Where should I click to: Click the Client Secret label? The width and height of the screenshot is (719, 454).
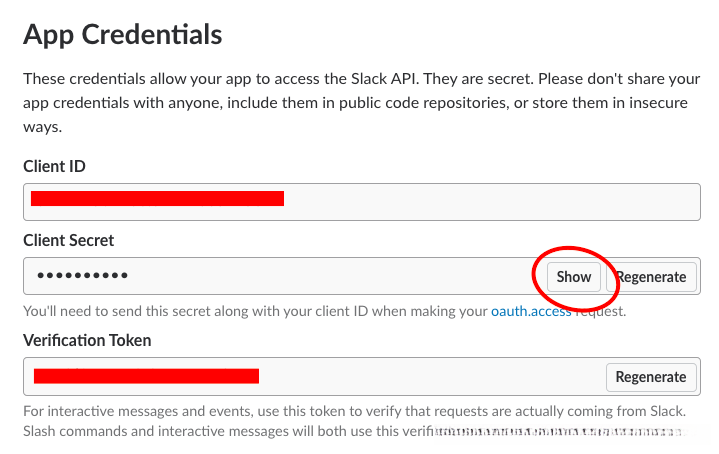69,240
